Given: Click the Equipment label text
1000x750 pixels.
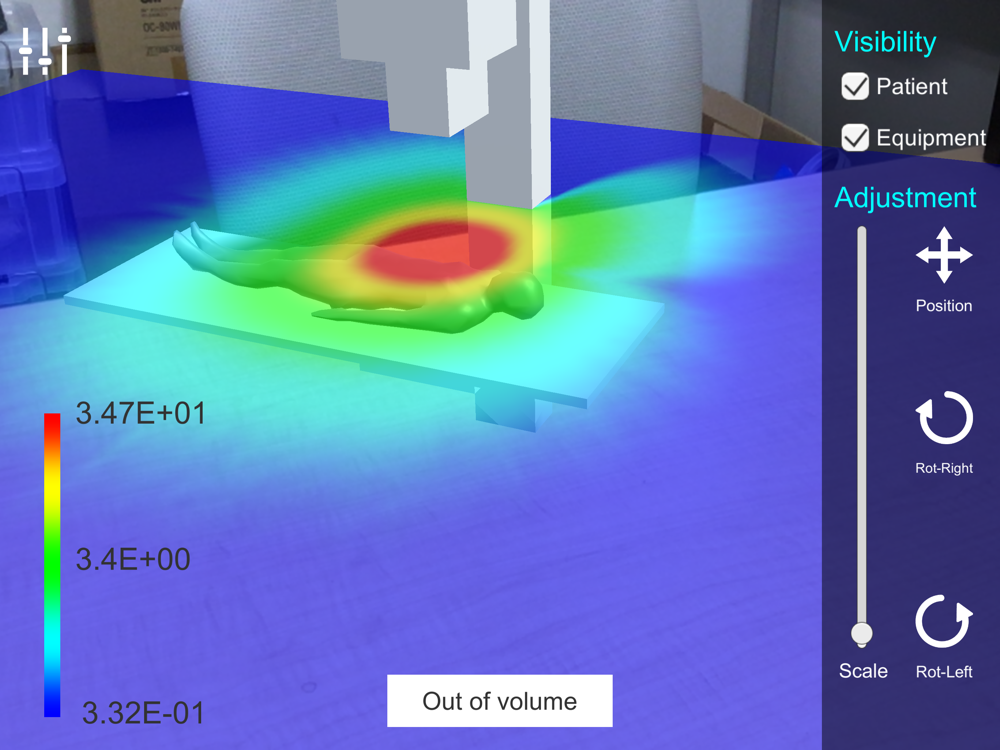Looking at the screenshot, I should [931, 138].
